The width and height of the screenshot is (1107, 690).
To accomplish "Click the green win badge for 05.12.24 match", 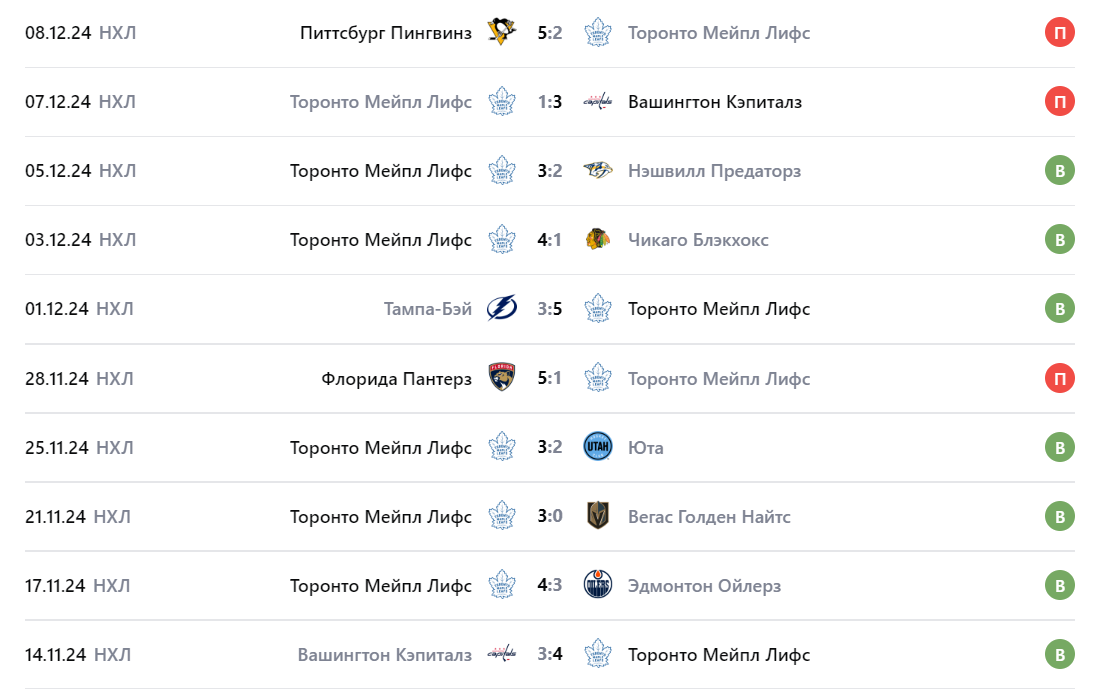I will coord(1059,170).
